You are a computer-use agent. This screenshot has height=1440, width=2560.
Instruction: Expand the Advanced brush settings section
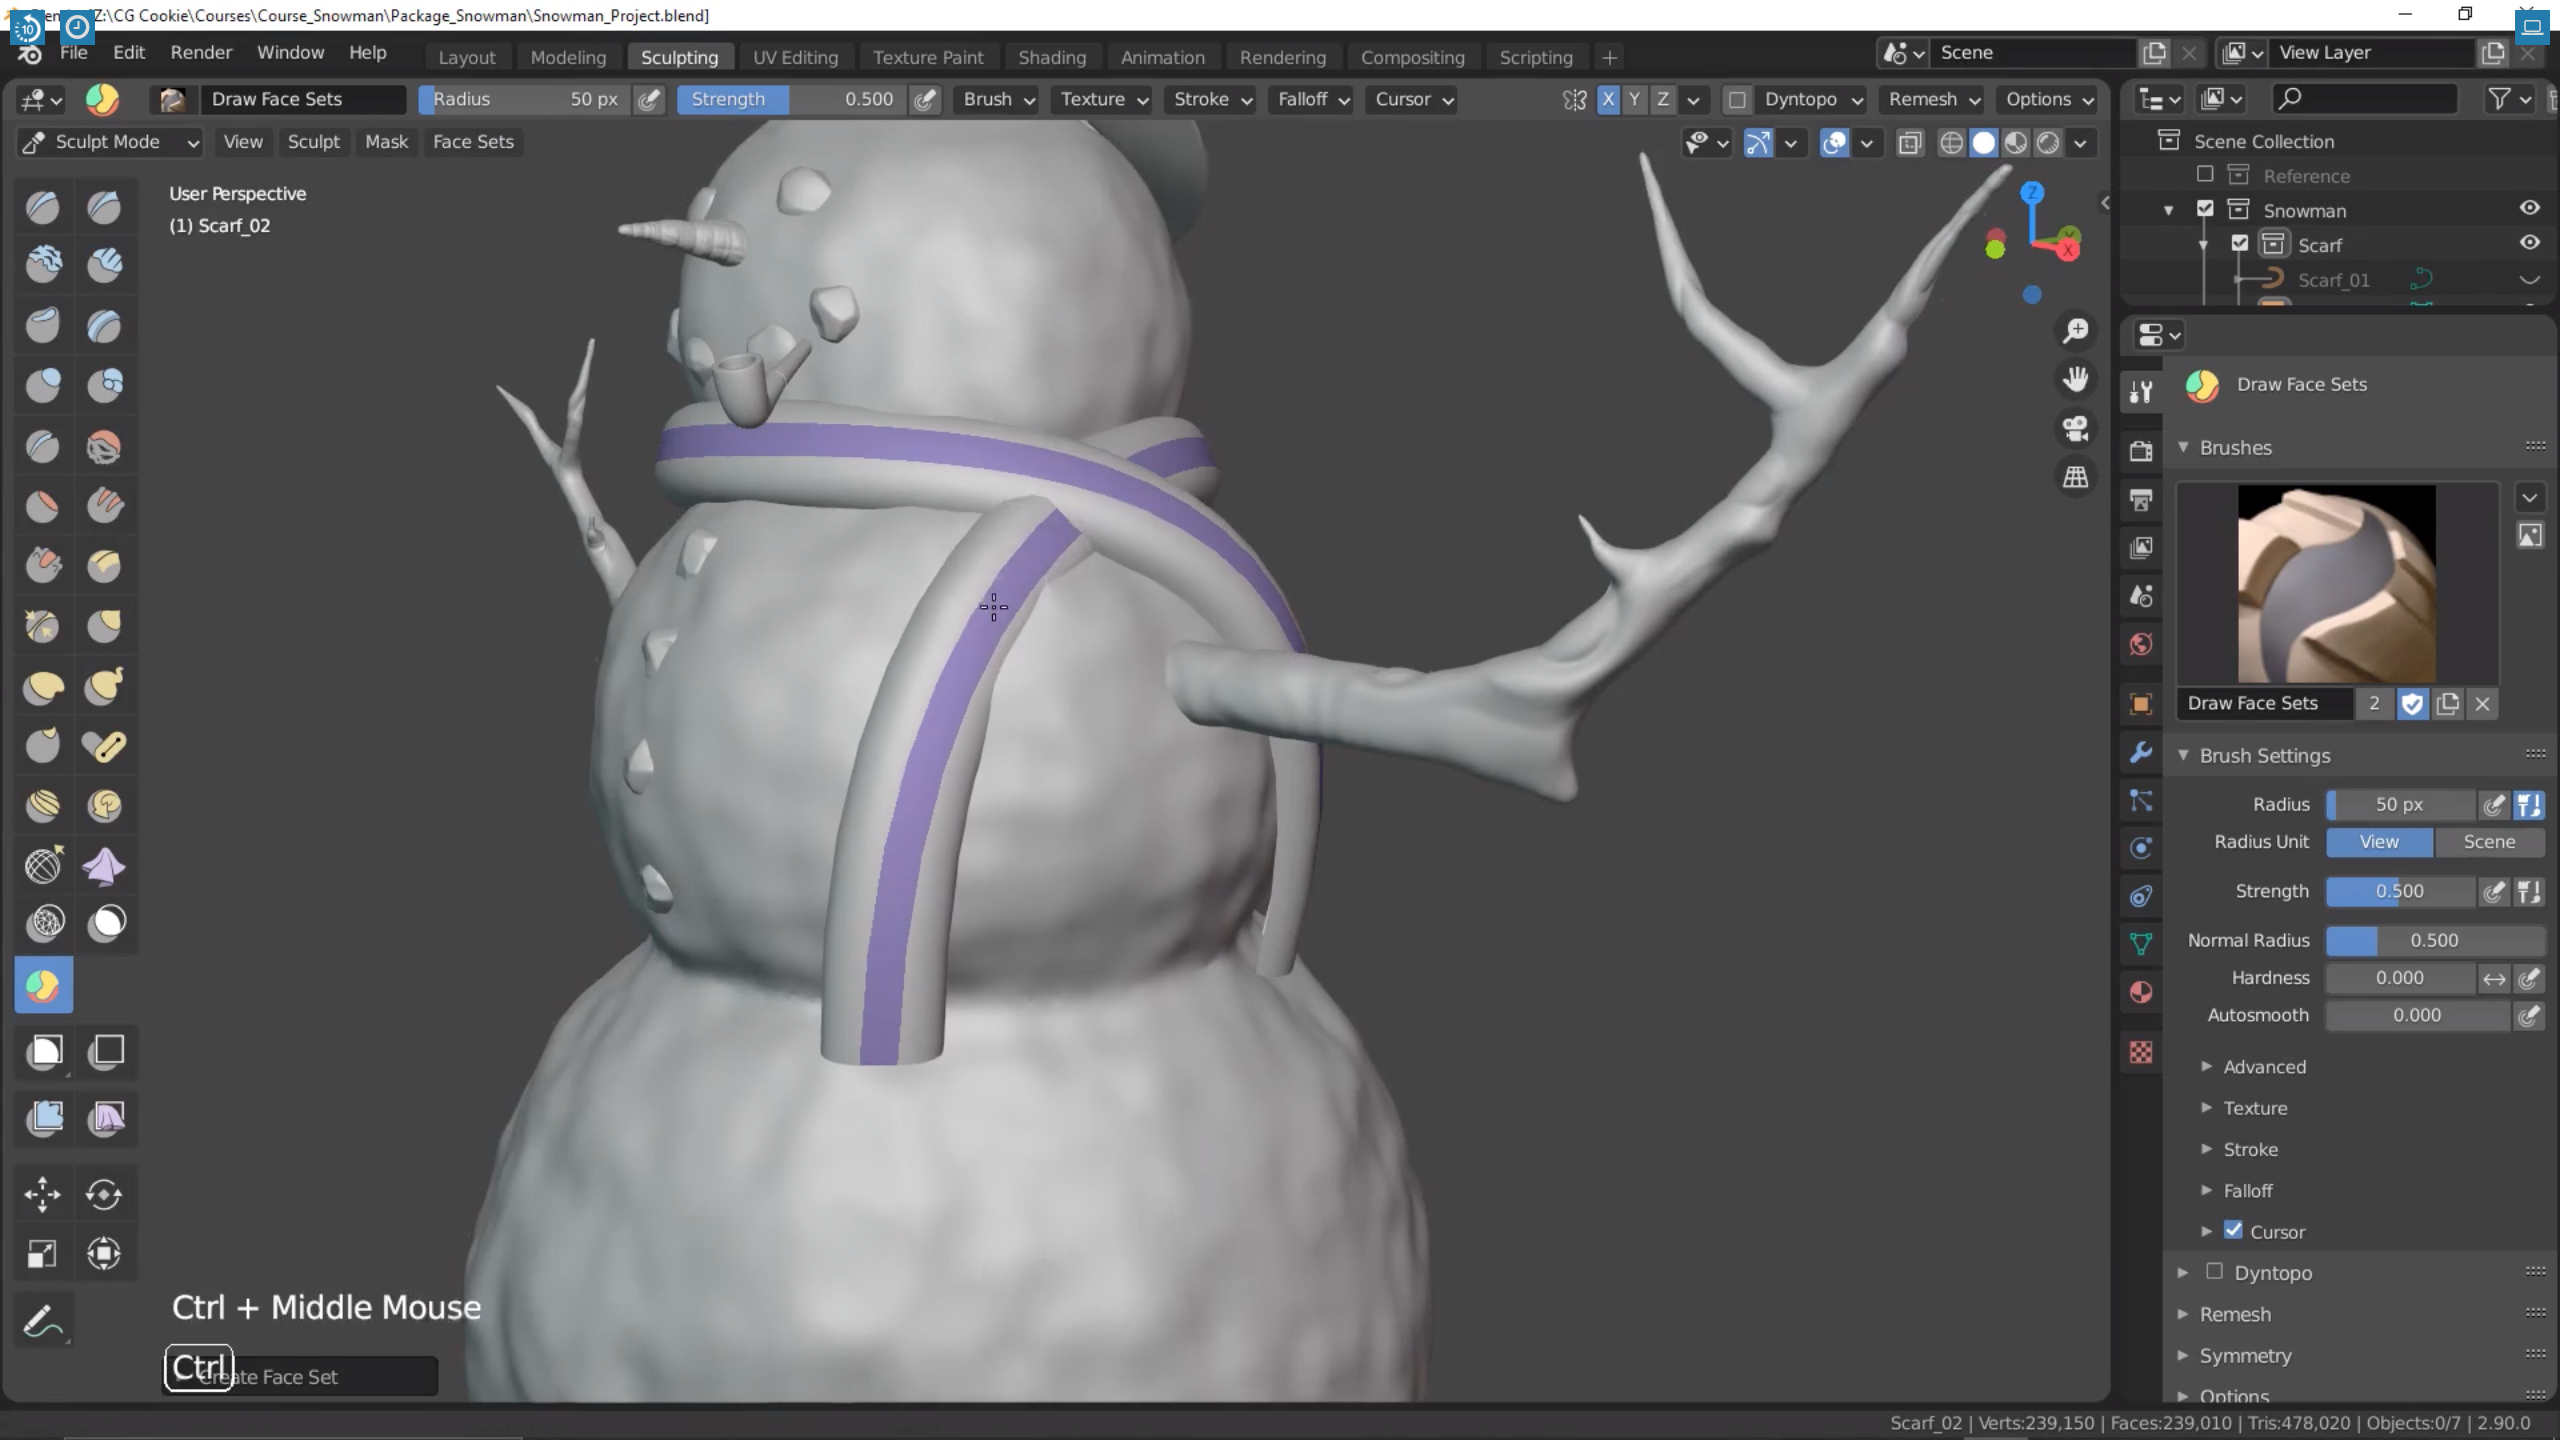tap(2264, 1067)
